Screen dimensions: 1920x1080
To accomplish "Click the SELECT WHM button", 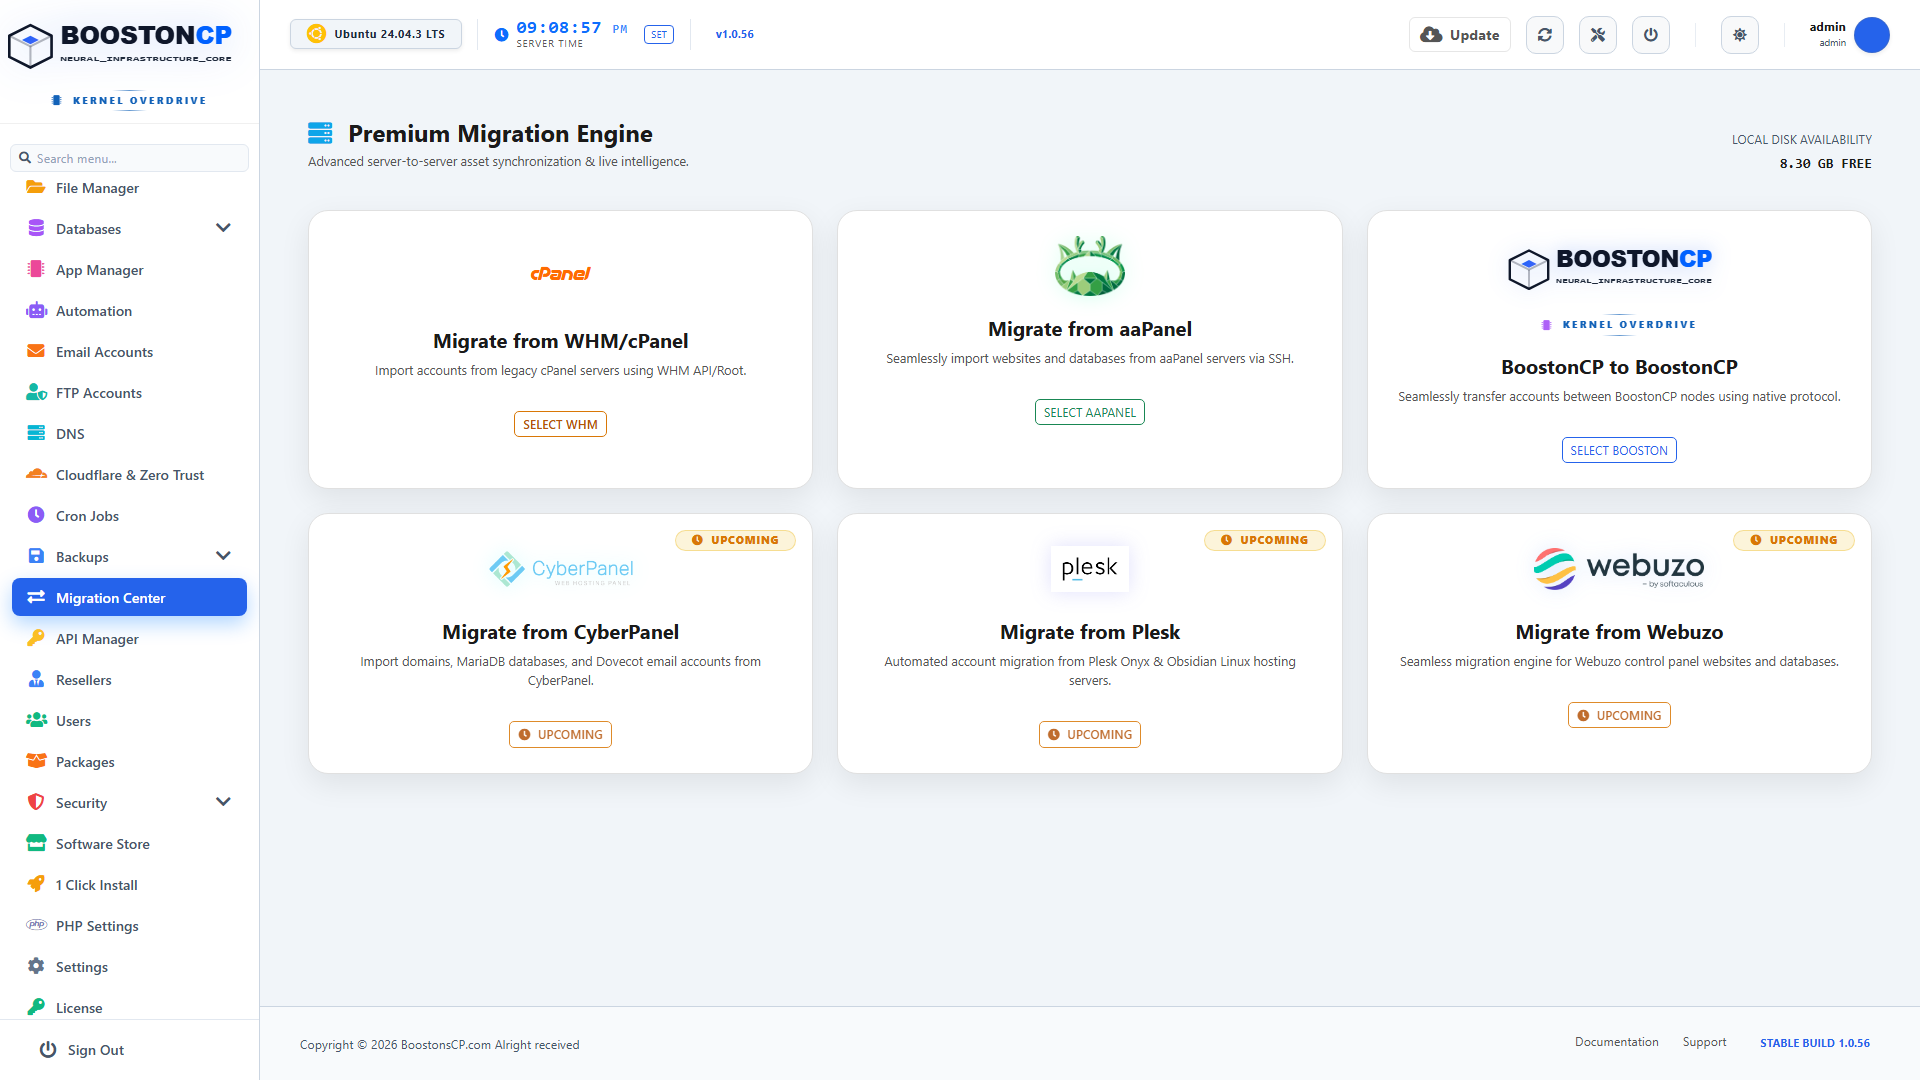I will (x=560, y=424).
